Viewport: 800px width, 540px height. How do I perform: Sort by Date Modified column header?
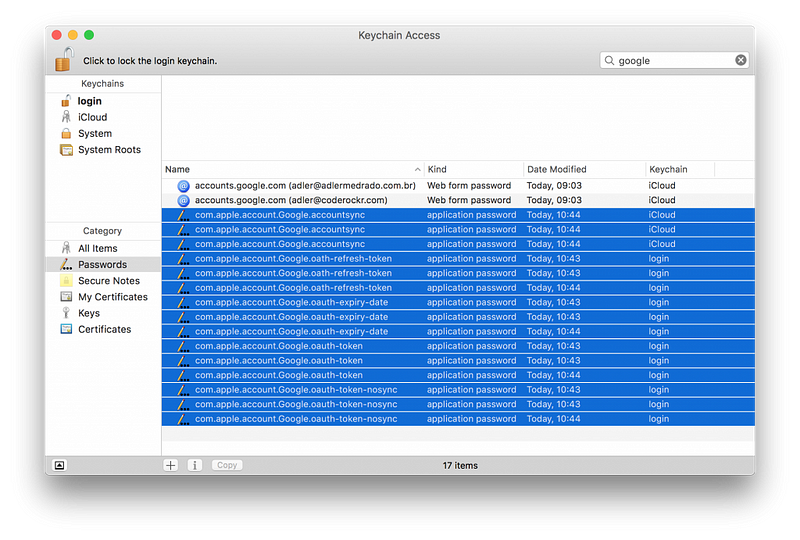[x=585, y=169]
